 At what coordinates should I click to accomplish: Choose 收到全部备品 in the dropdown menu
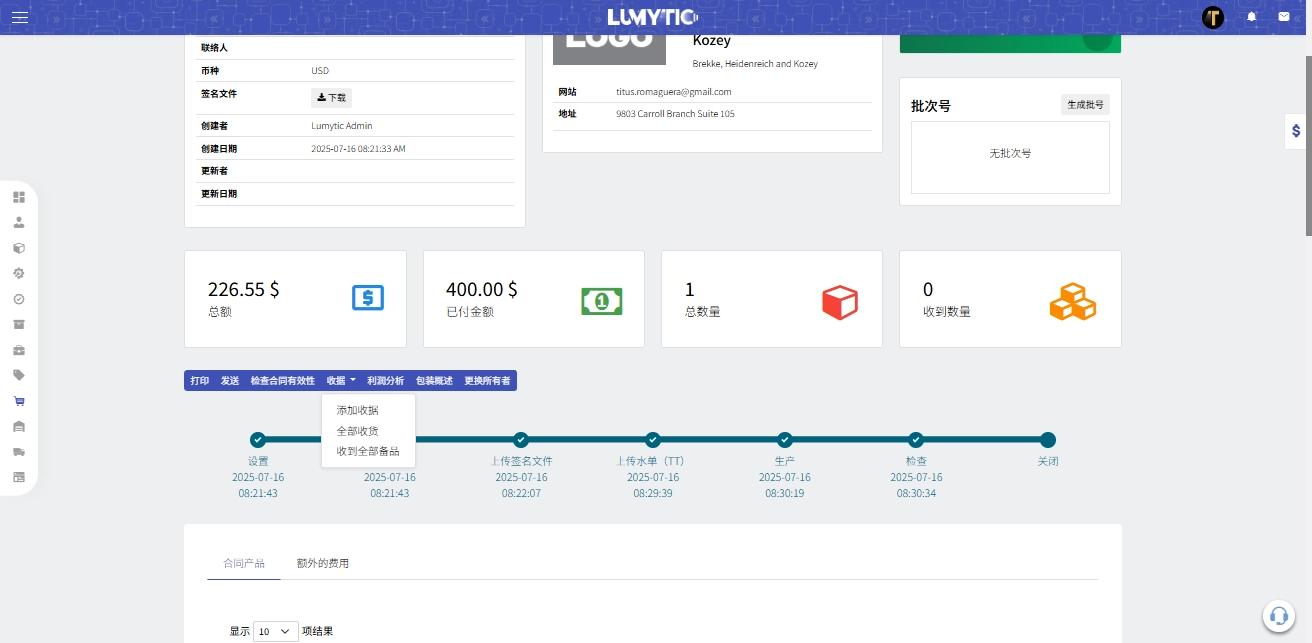[367, 451]
